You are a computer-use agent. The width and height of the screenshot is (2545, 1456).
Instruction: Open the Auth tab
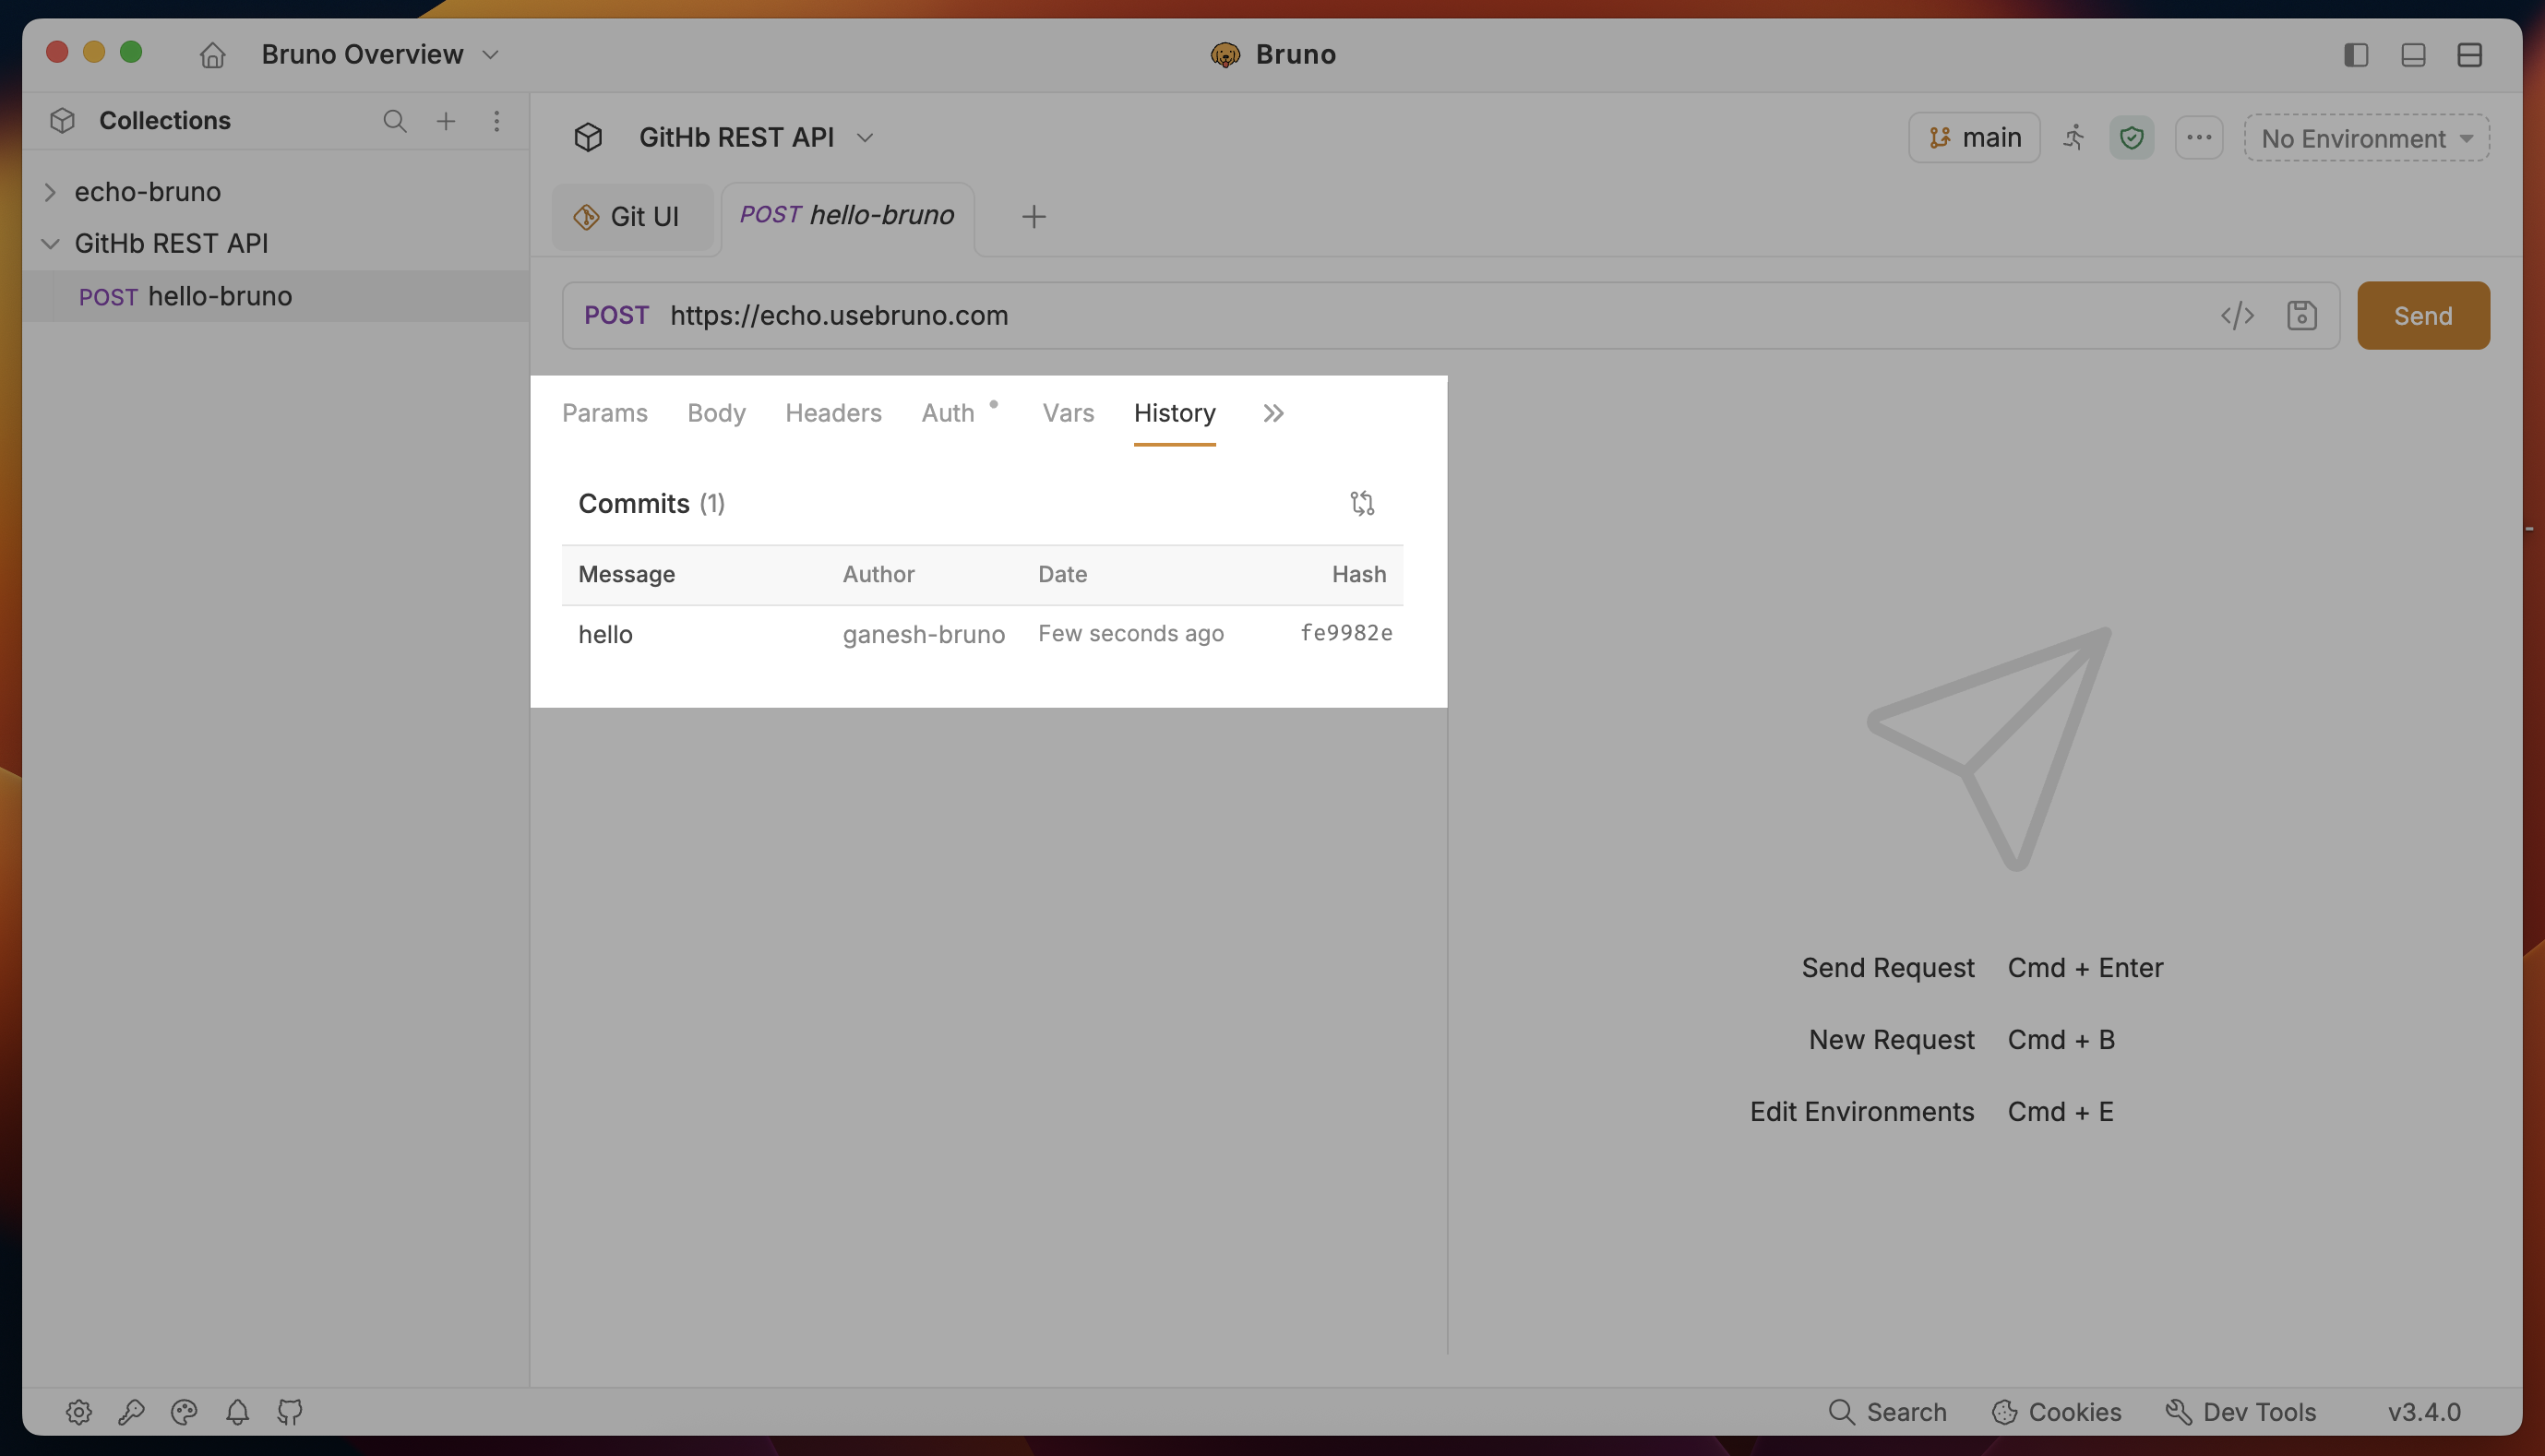pyautogui.click(x=948, y=413)
